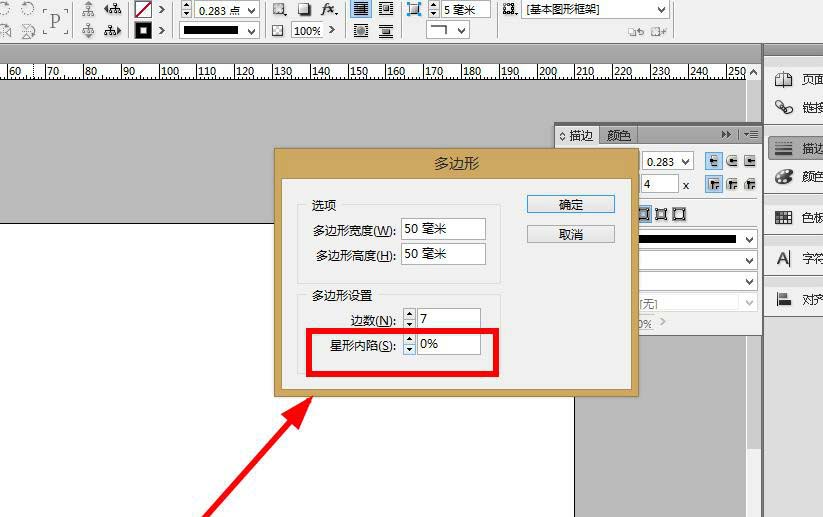The height and width of the screenshot is (517, 823).
Task: Click the corner size 5 毫米 field
Action: pyautogui.click(x=466, y=9)
